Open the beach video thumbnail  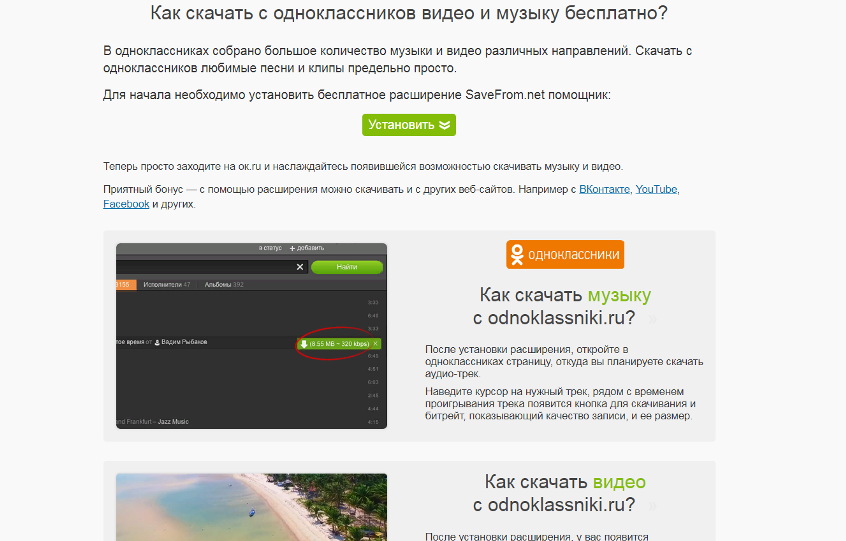251,507
